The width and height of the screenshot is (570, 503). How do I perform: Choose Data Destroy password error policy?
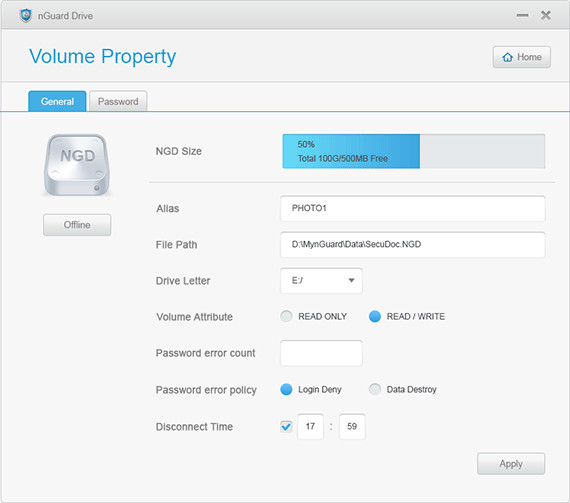[375, 389]
